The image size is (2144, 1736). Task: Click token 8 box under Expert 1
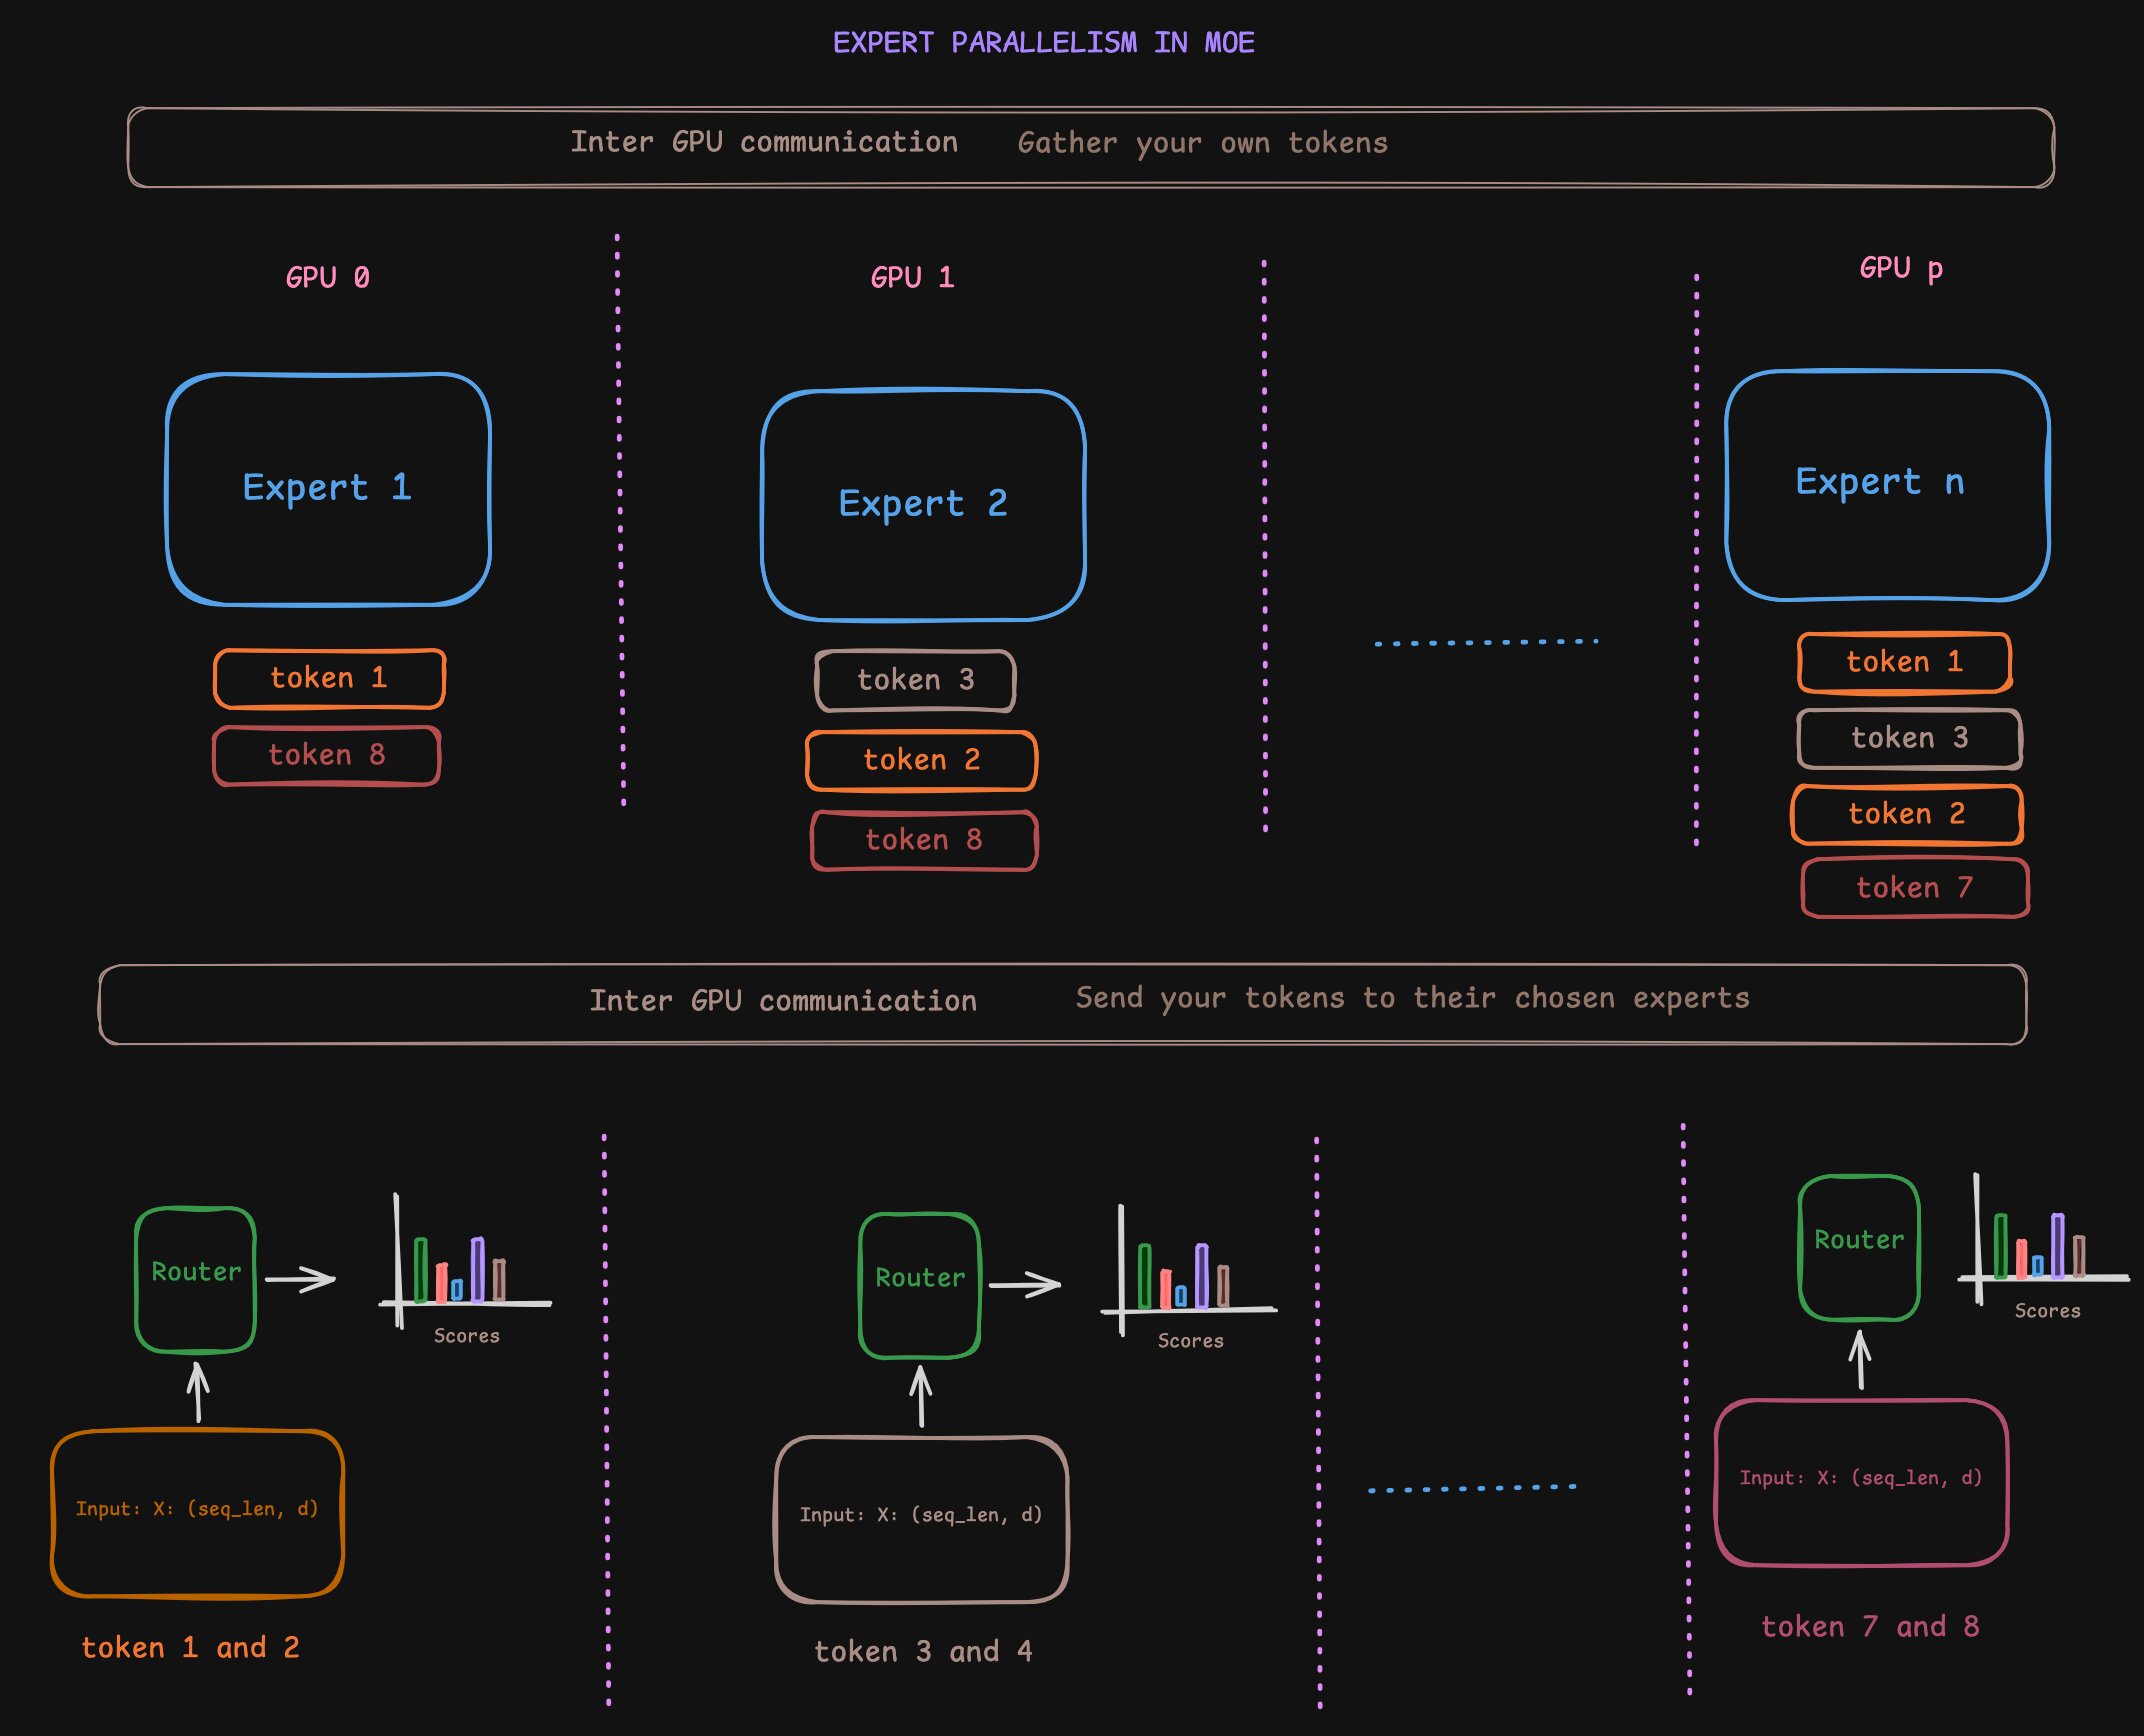[x=326, y=755]
